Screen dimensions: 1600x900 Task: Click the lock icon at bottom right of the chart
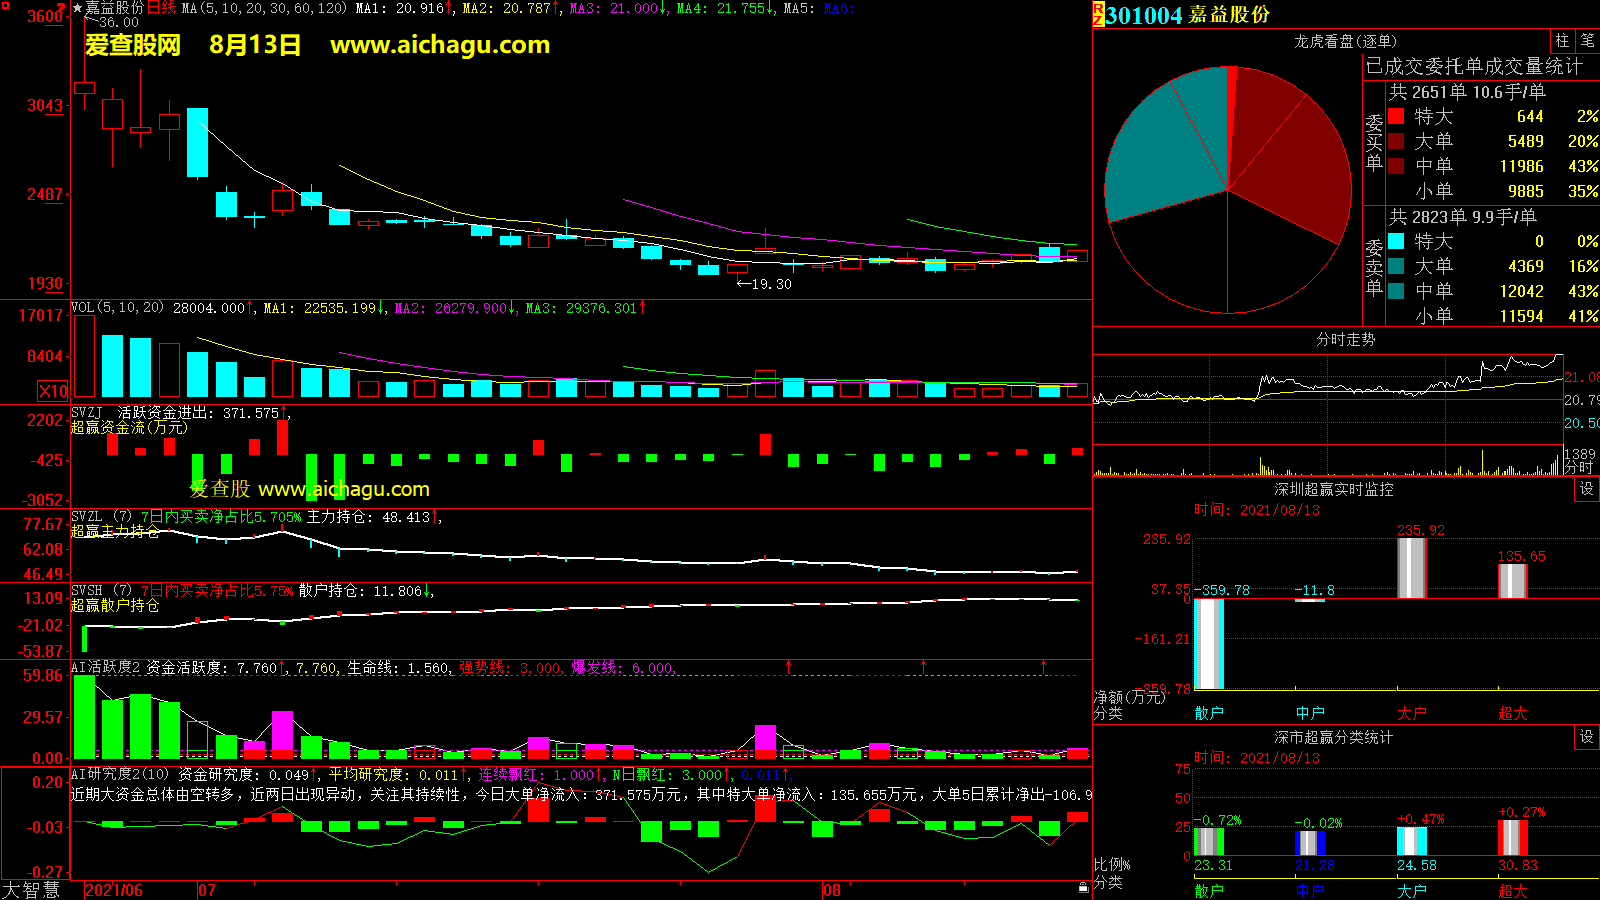pyautogui.click(x=1083, y=887)
